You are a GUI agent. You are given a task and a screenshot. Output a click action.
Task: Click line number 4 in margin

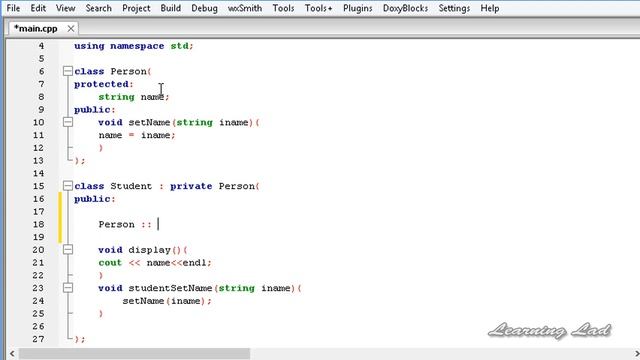pyautogui.click(x=41, y=46)
